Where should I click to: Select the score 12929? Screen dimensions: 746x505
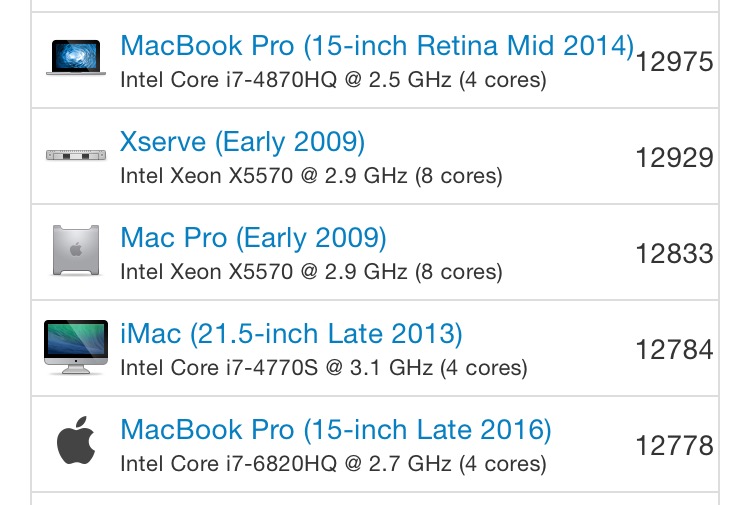675,158
